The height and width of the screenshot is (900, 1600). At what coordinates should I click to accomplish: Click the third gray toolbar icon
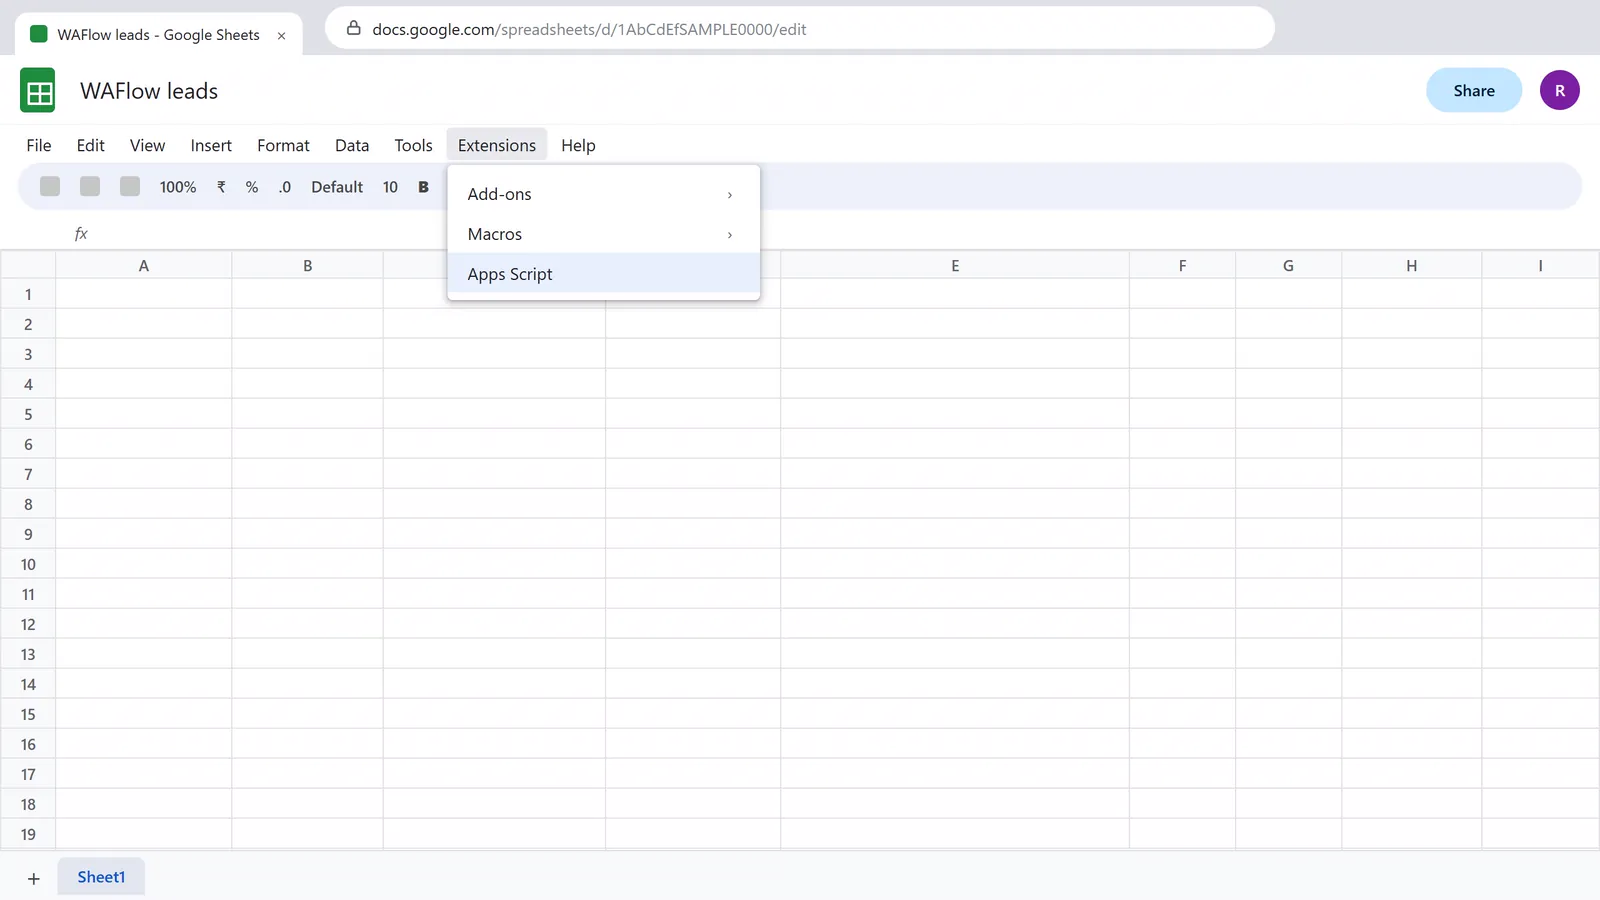click(x=130, y=186)
